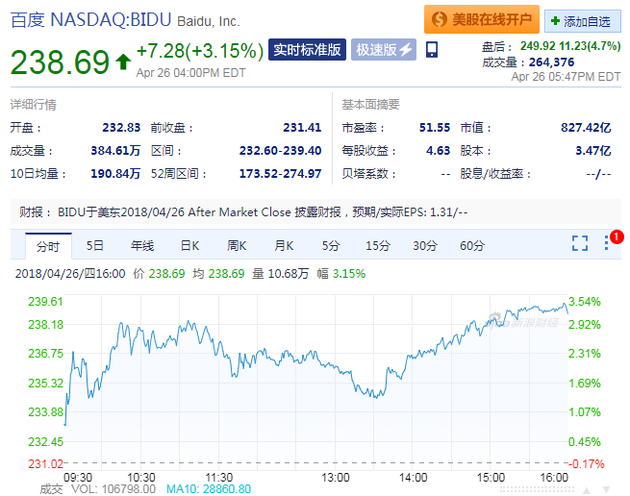Click the 基本面摘要 section heading
Screen dimensions: 630x496
(x=370, y=105)
